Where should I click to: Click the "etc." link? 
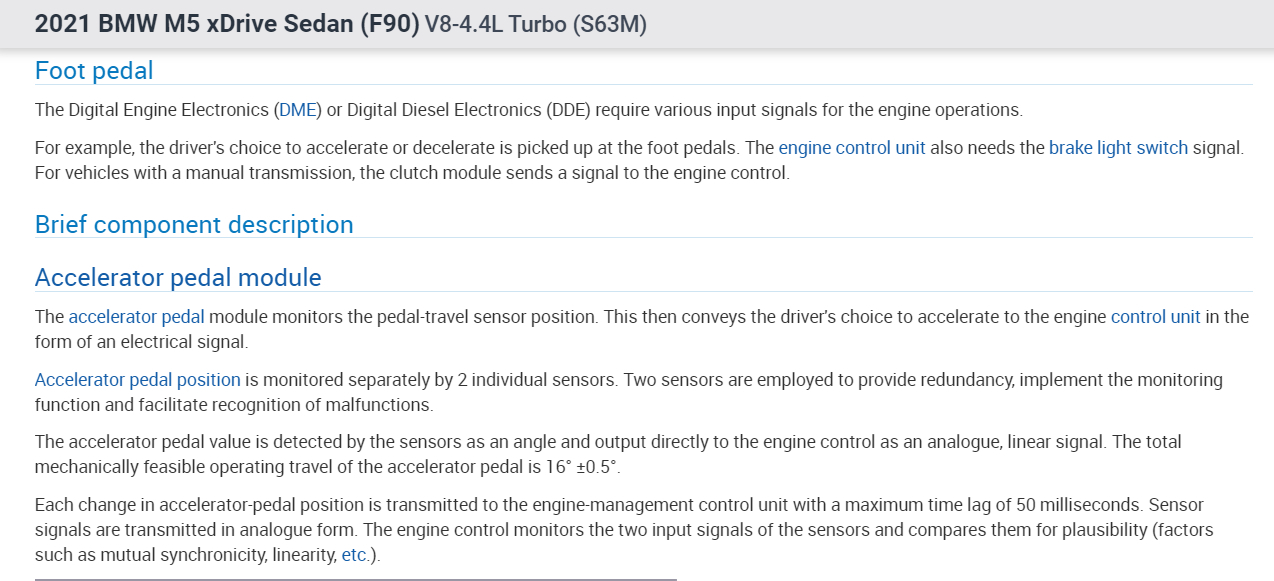[x=355, y=554]
